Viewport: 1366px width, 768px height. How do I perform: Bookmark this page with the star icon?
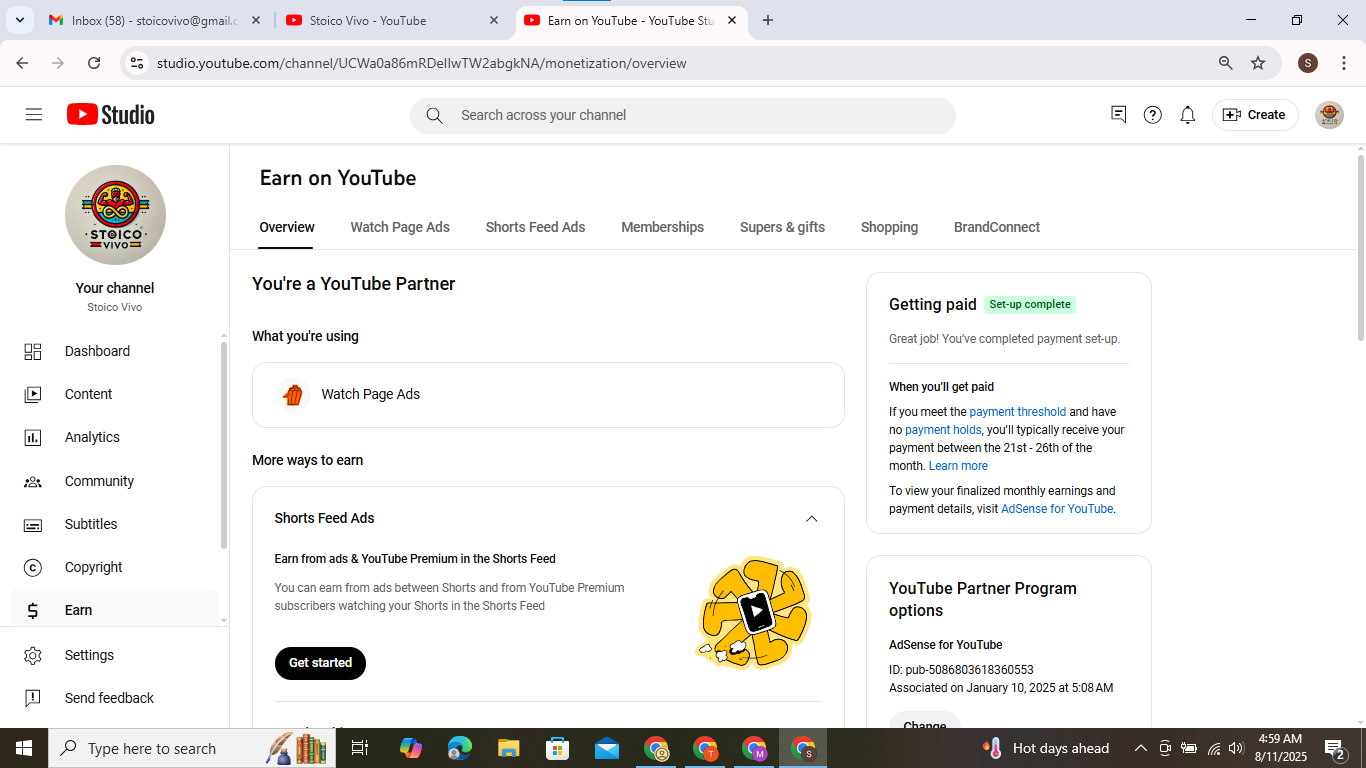[1258, 63]
